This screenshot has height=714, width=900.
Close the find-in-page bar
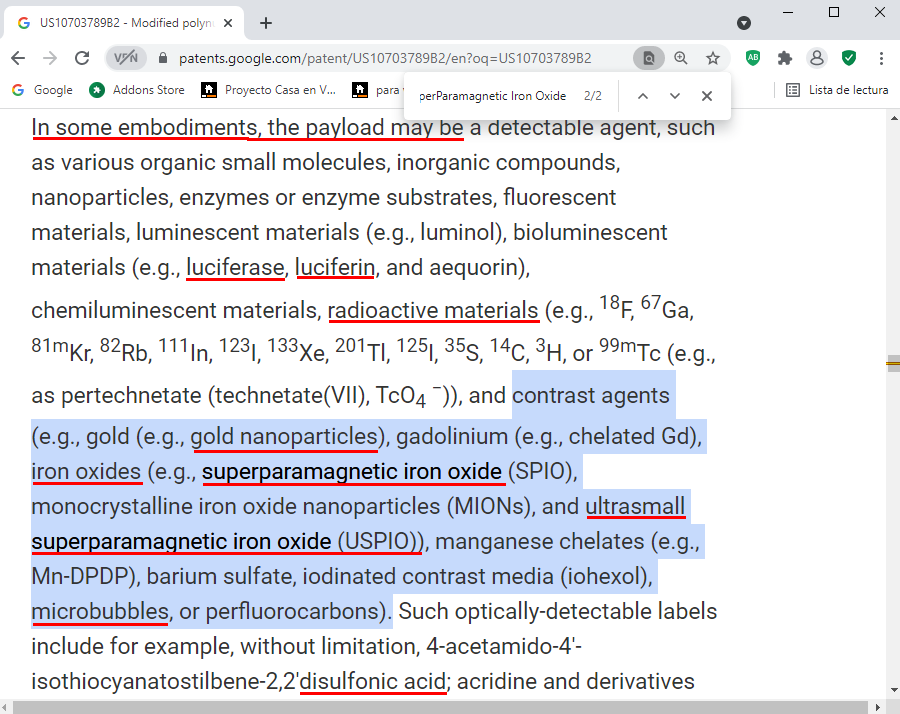click(x=707, y=96)
